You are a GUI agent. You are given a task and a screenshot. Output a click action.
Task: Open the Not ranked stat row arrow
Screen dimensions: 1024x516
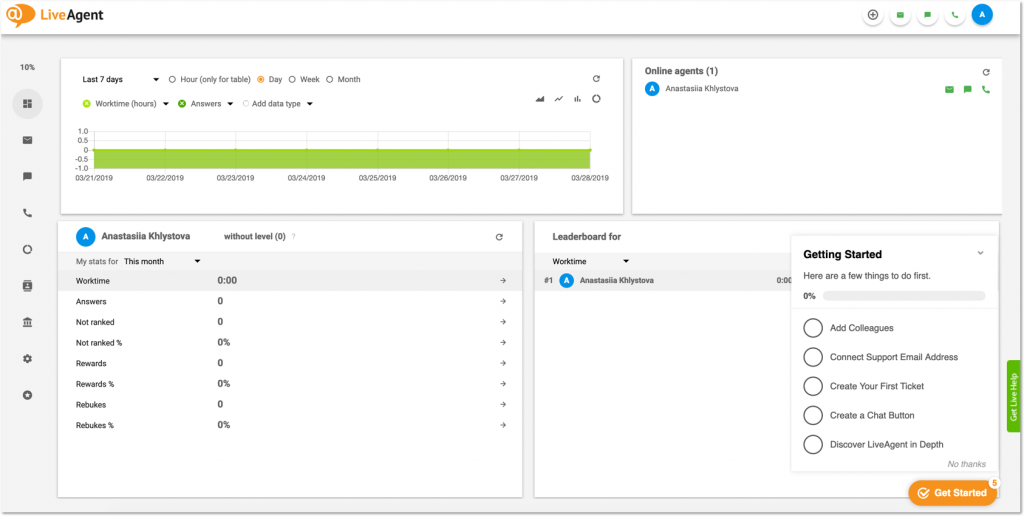pyautogui.click(x=503, y=322)
